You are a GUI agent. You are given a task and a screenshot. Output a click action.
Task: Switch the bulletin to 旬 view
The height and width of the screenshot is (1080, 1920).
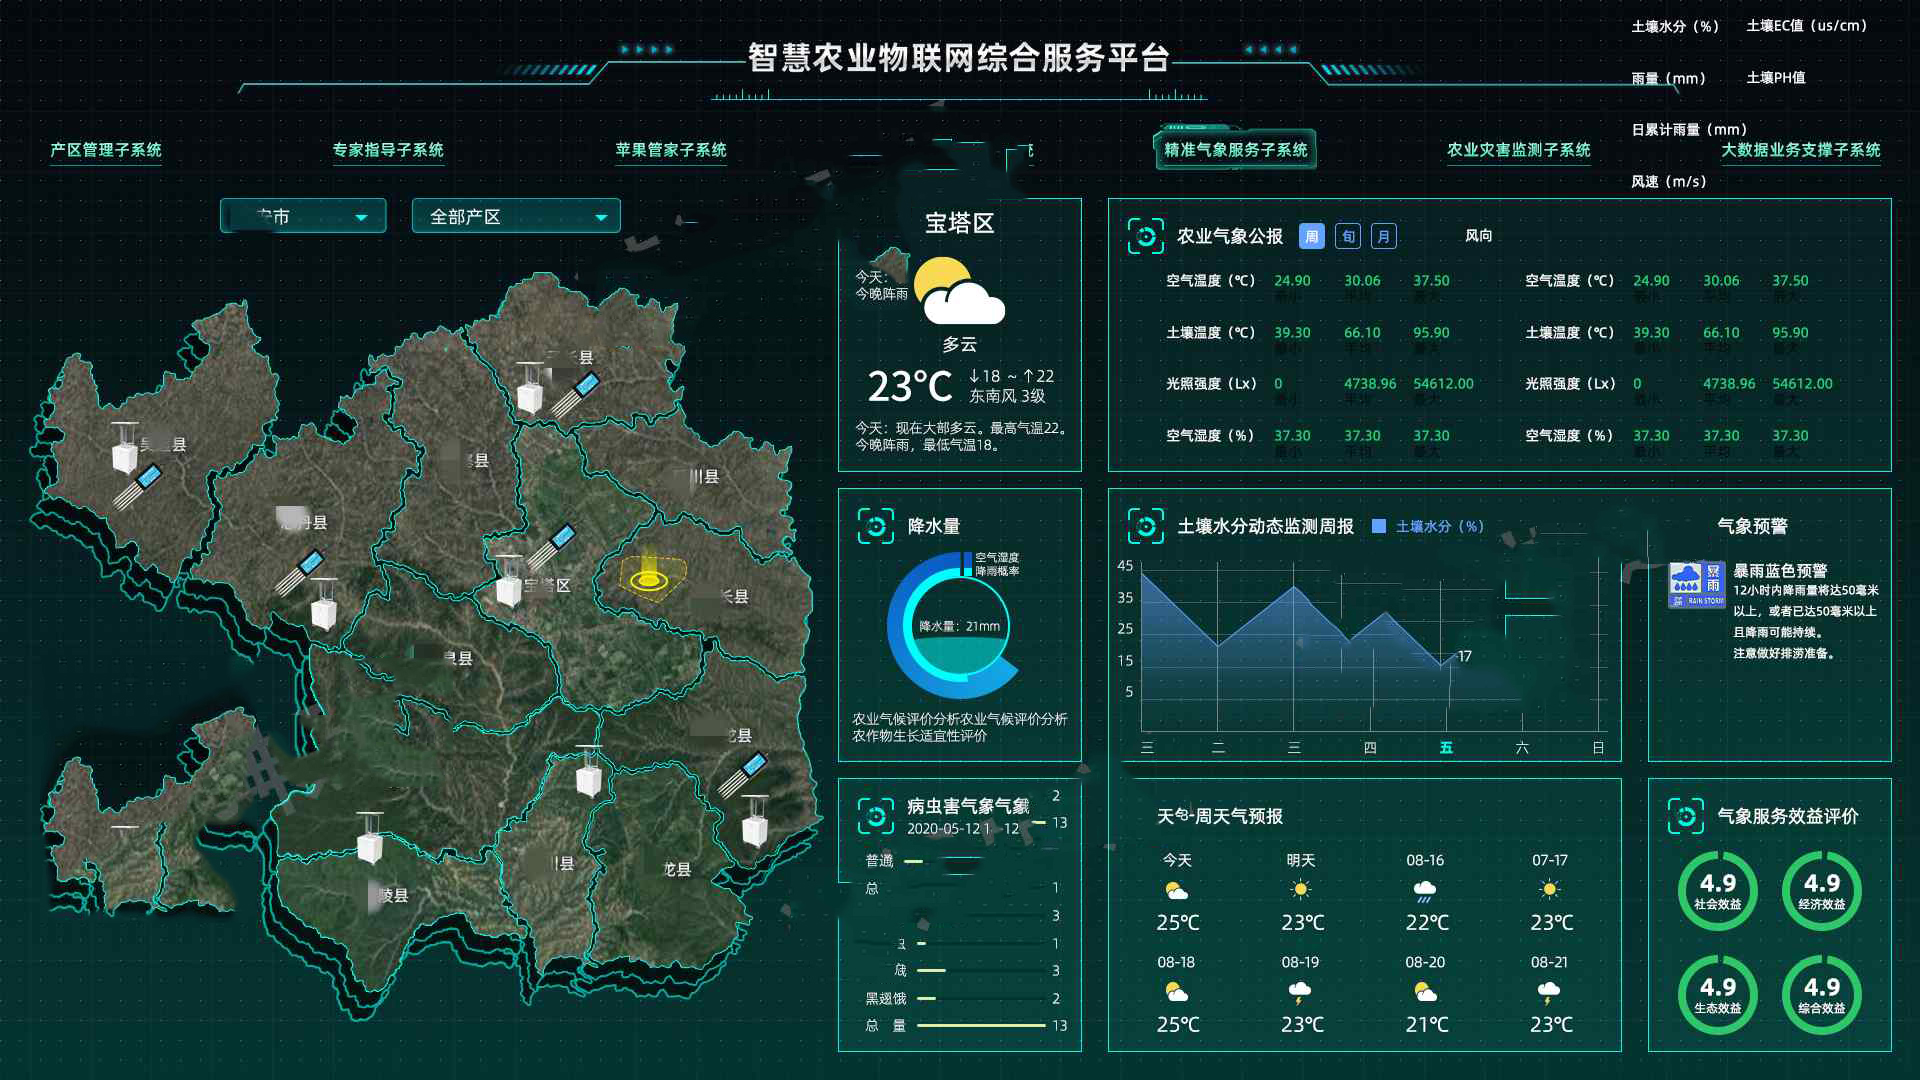[1347, 236]
